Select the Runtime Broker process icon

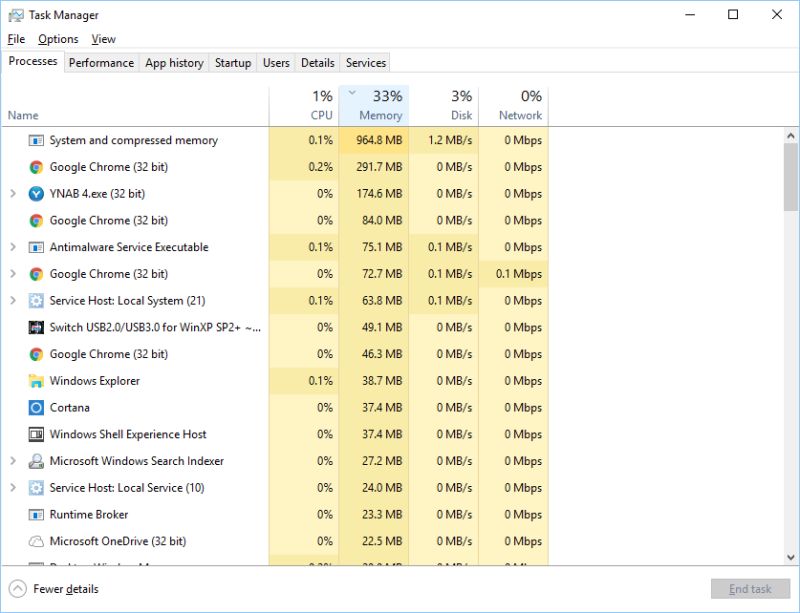pyautogui.click(x=36, y=514)
